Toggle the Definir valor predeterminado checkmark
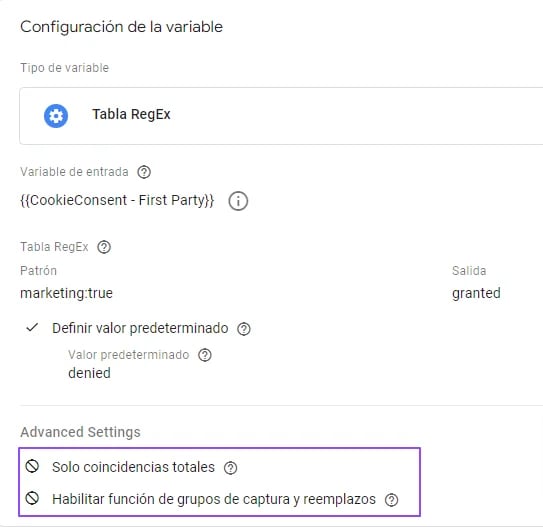543x527 pixels. (32, 328)
